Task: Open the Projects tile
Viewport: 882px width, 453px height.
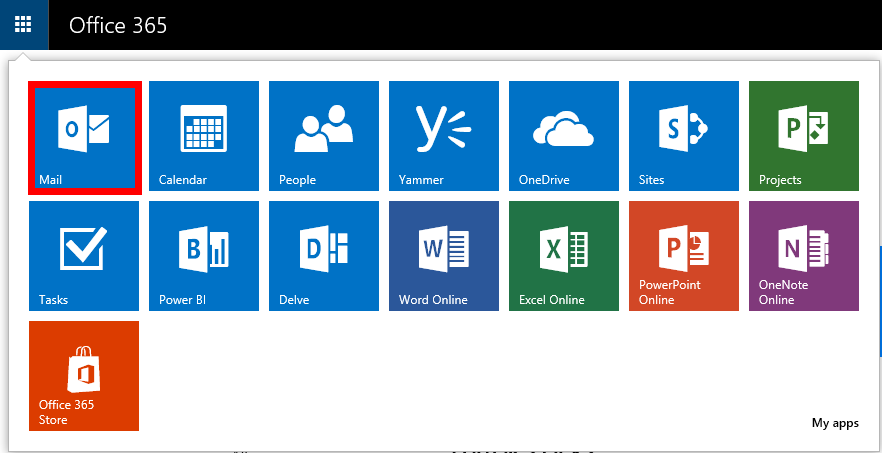Action: coord(804,136)
